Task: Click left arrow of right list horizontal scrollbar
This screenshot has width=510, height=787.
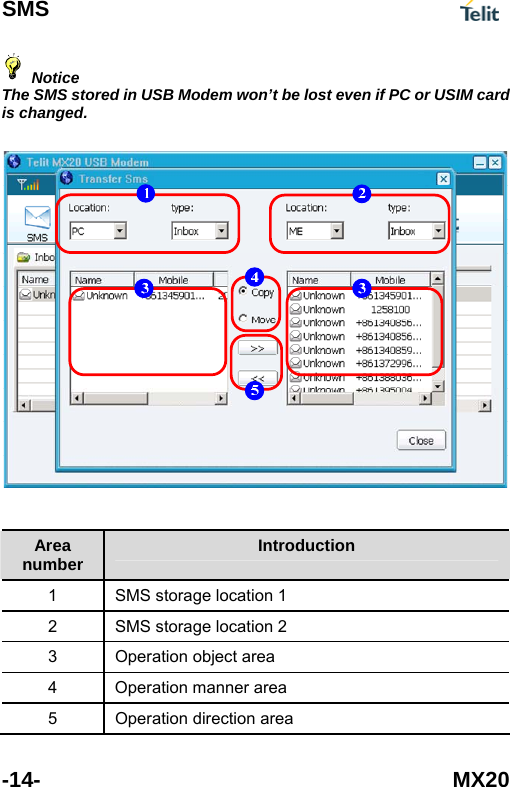Action: pos(294,399)
